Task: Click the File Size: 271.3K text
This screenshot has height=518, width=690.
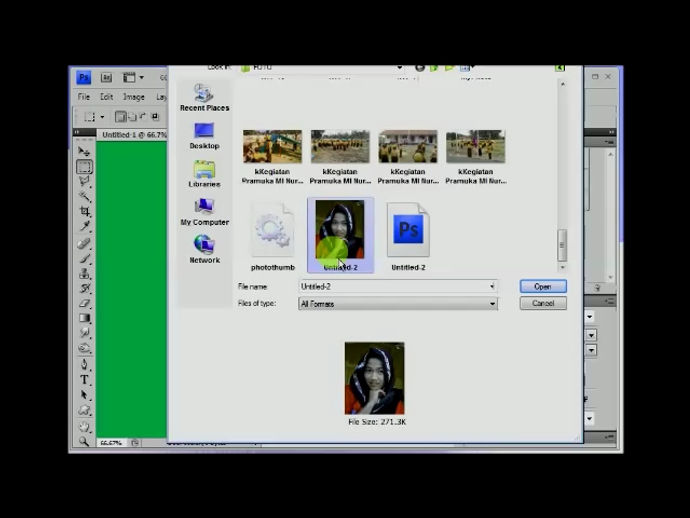Action: pos(377,422)
